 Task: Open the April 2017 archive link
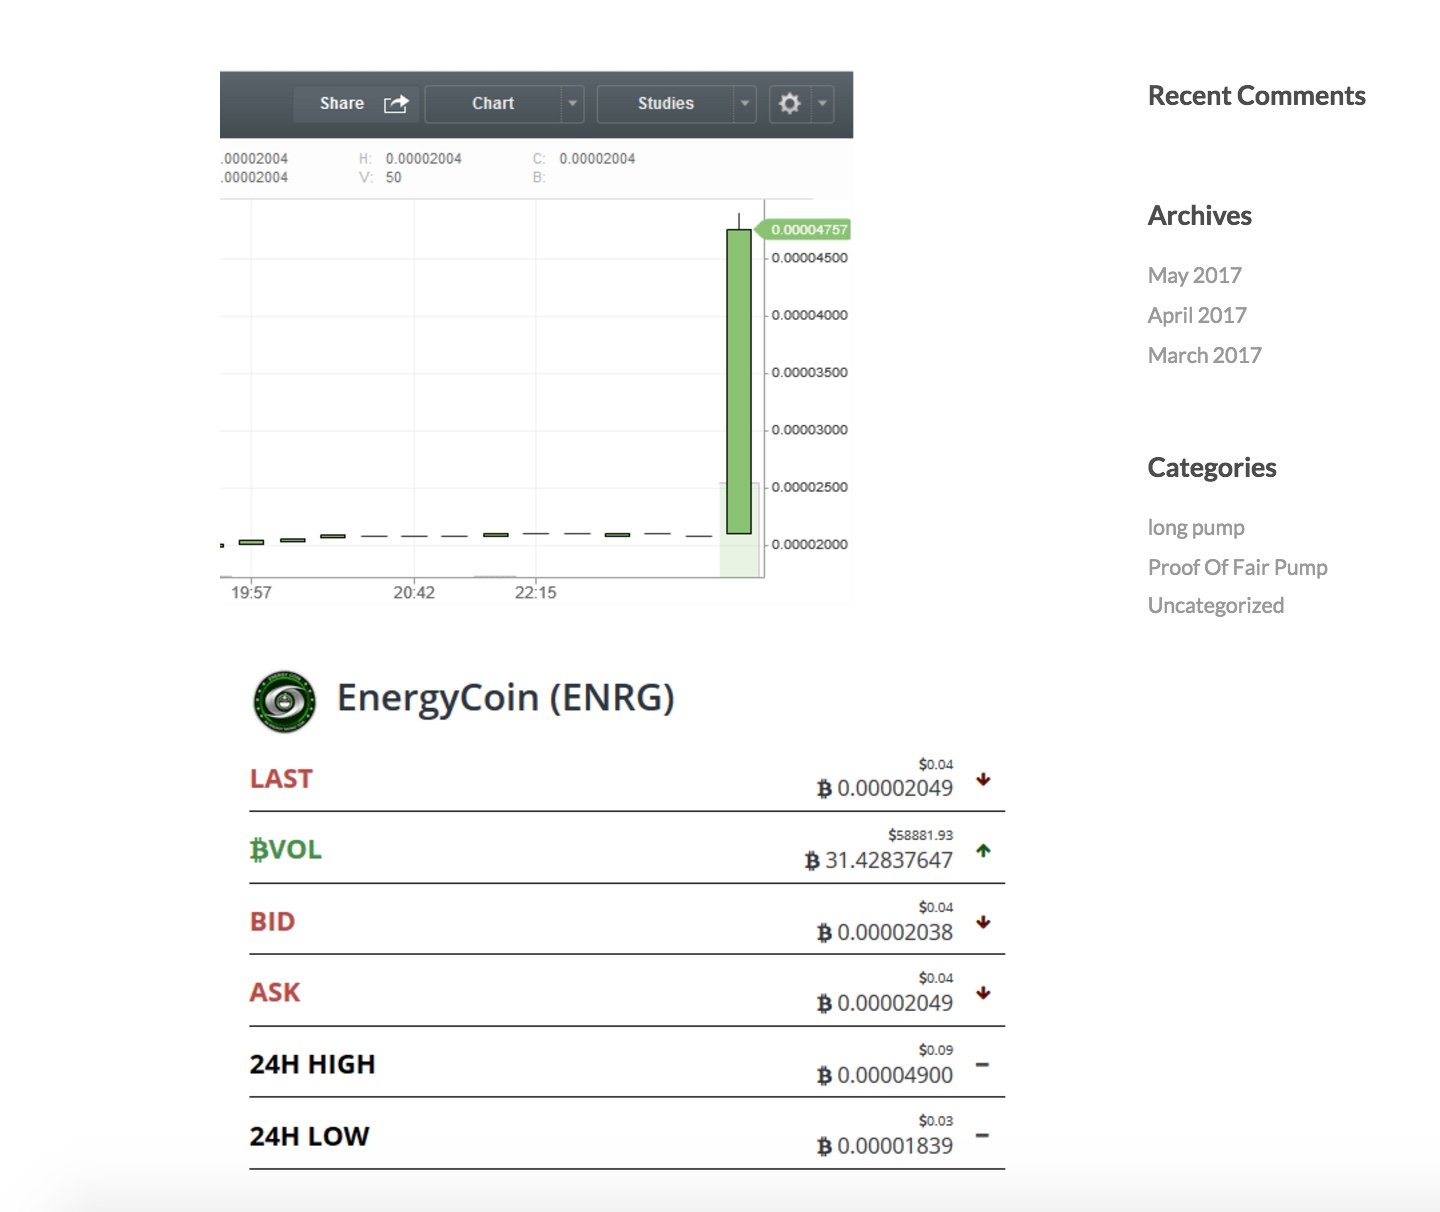click(1197, 315)
